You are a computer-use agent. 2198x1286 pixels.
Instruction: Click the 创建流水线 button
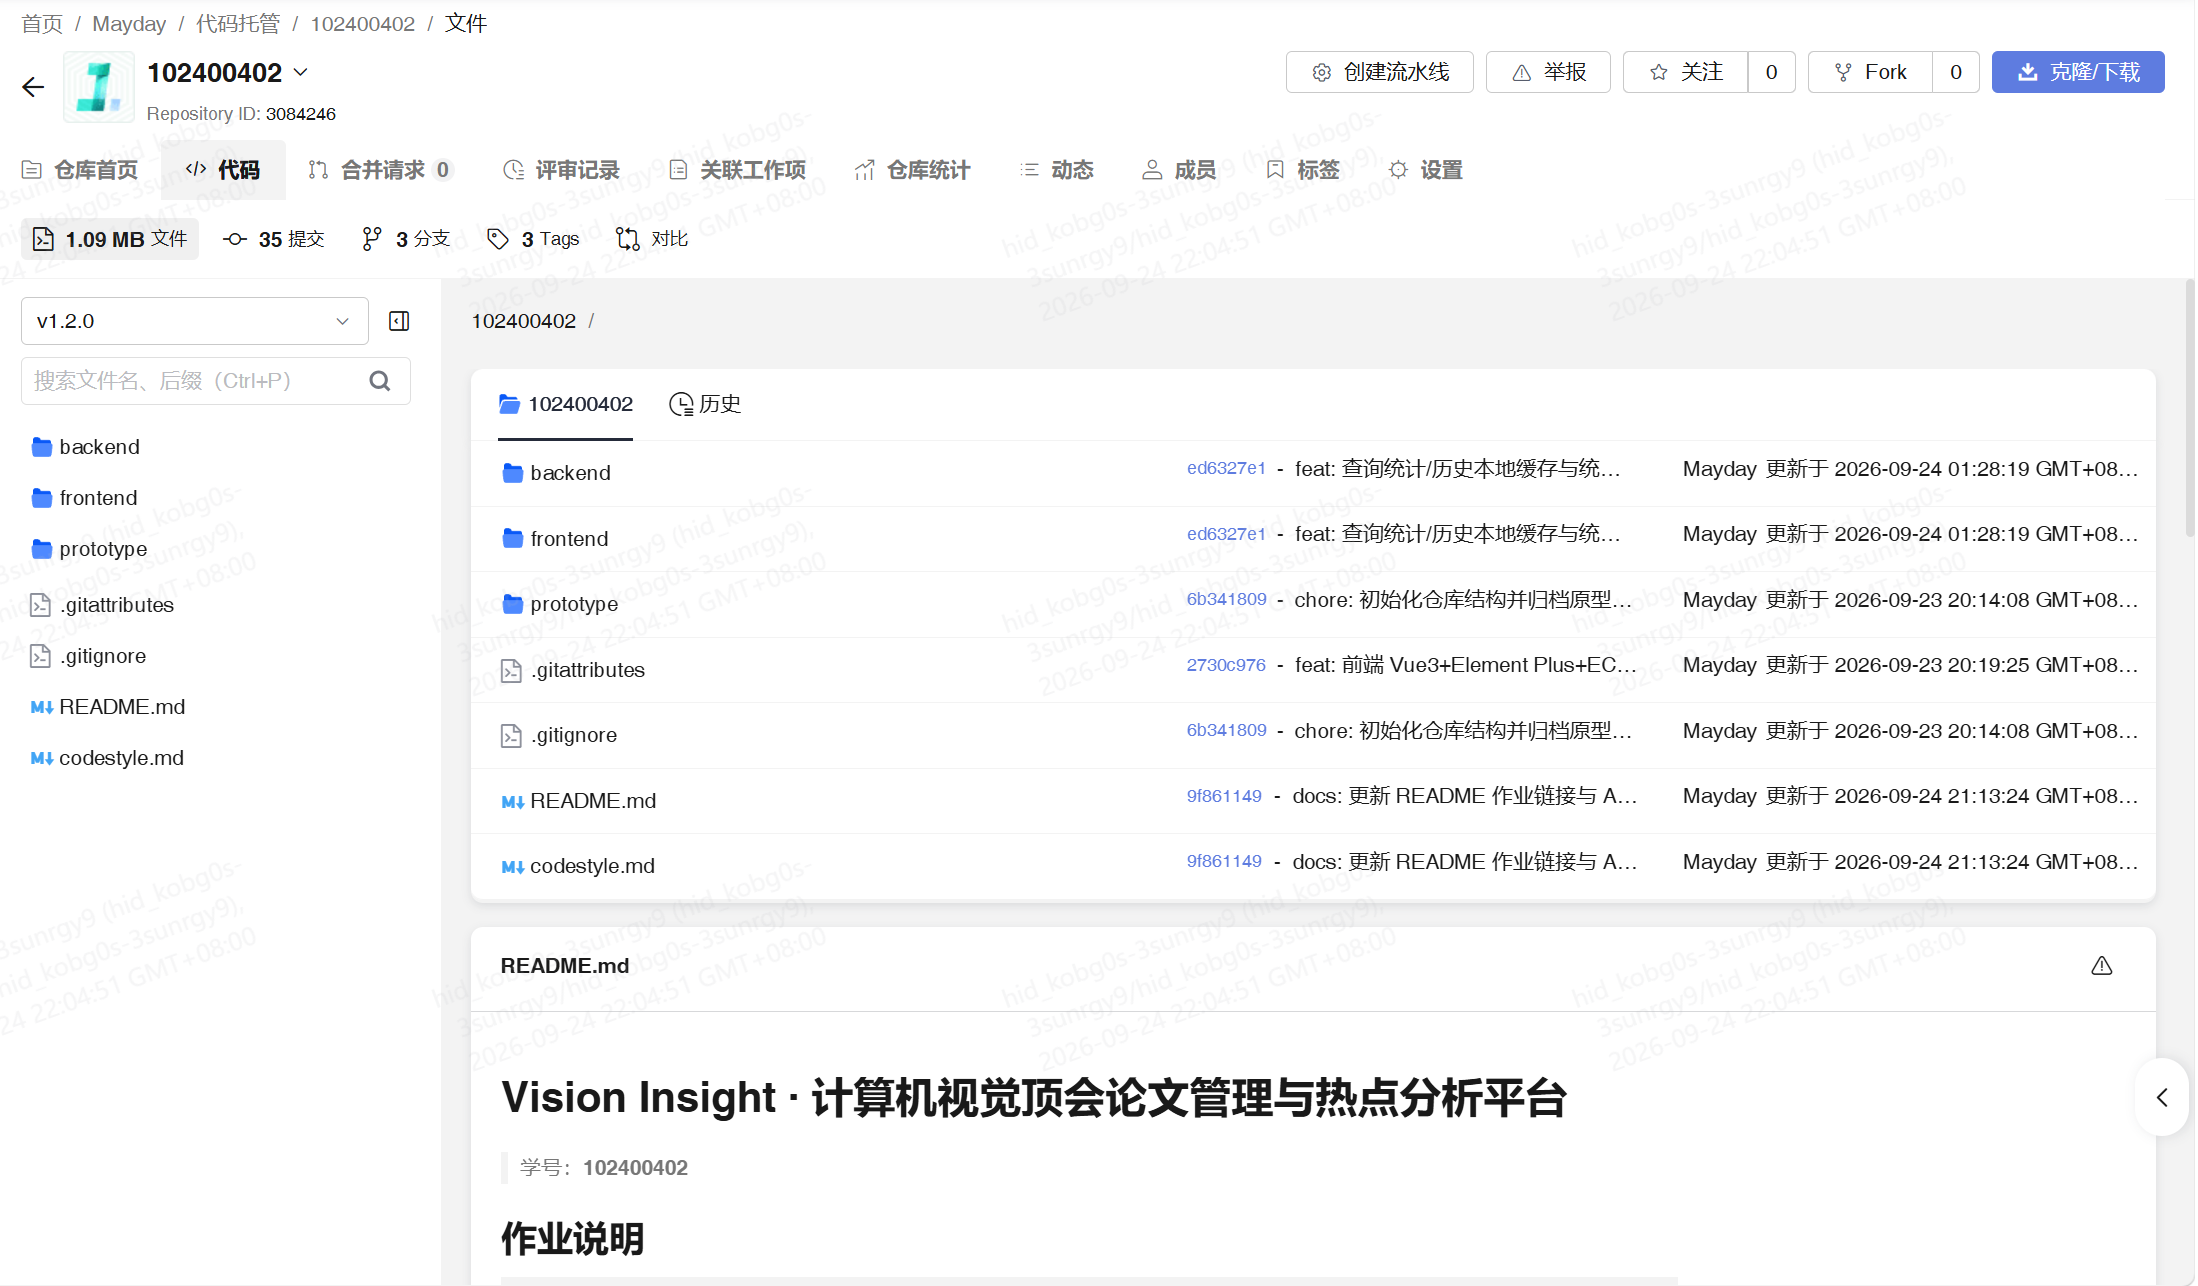tap(1380, 72)
